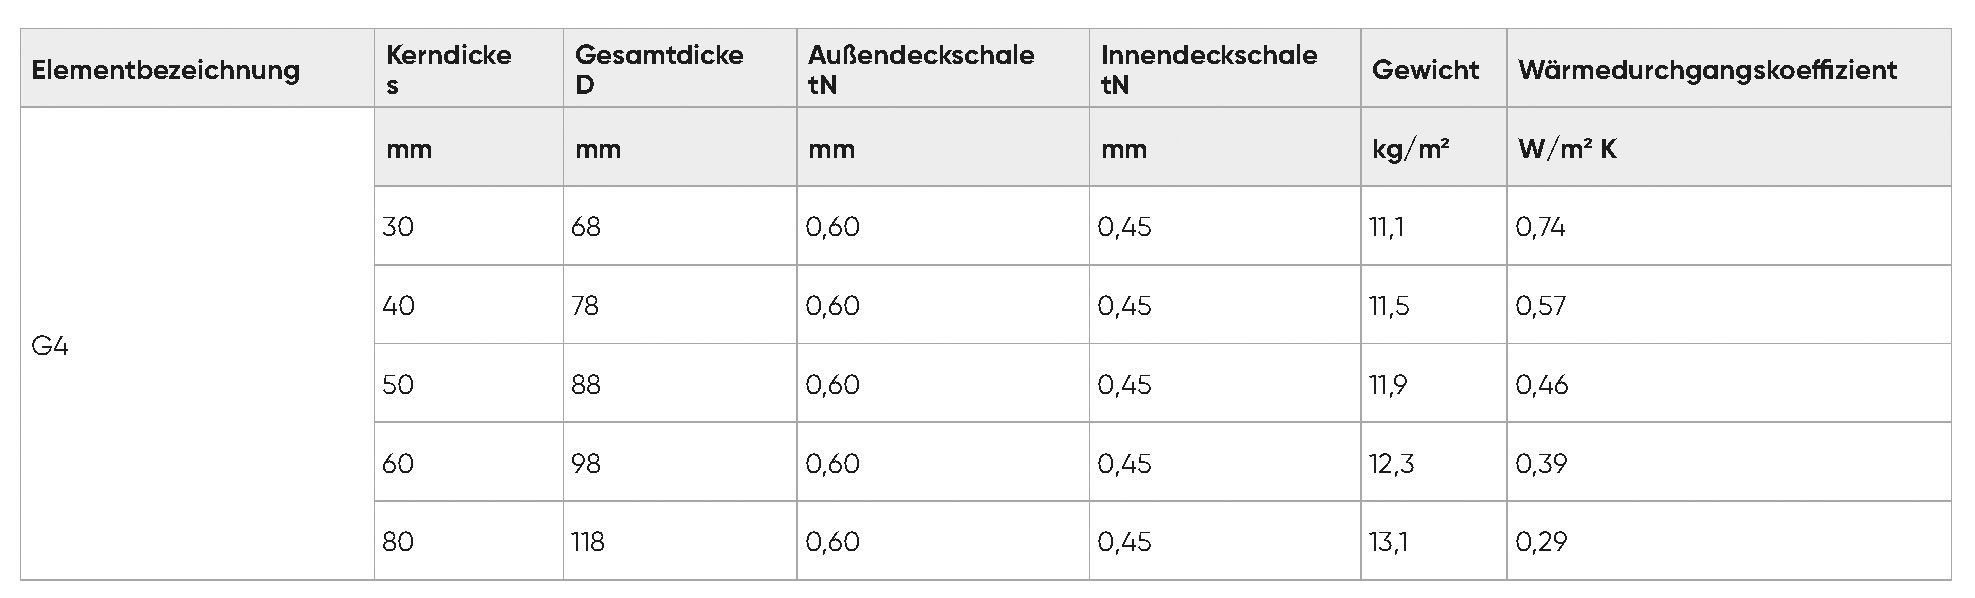Click the Innendeckschale tN header
Screen dimensions: 1975x598
point(1209,70)
